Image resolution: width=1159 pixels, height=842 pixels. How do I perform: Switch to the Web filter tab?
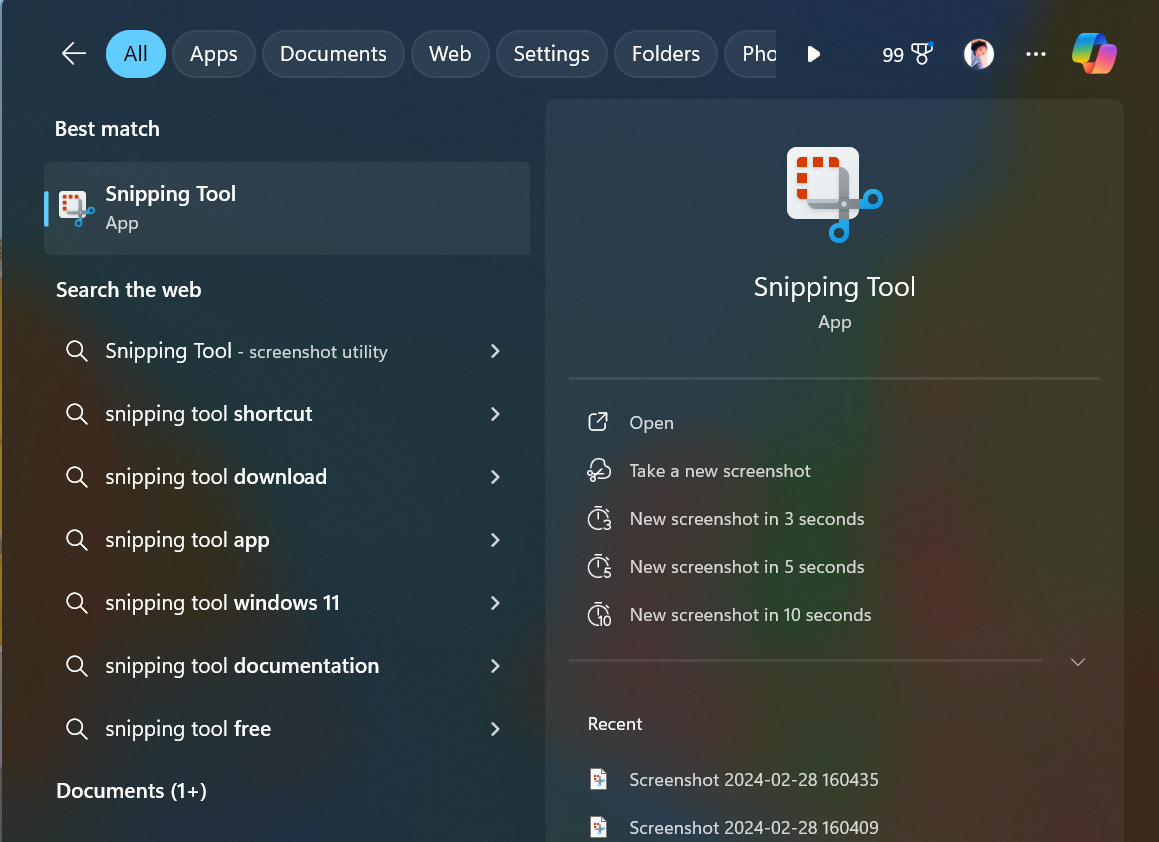[450, 54]
